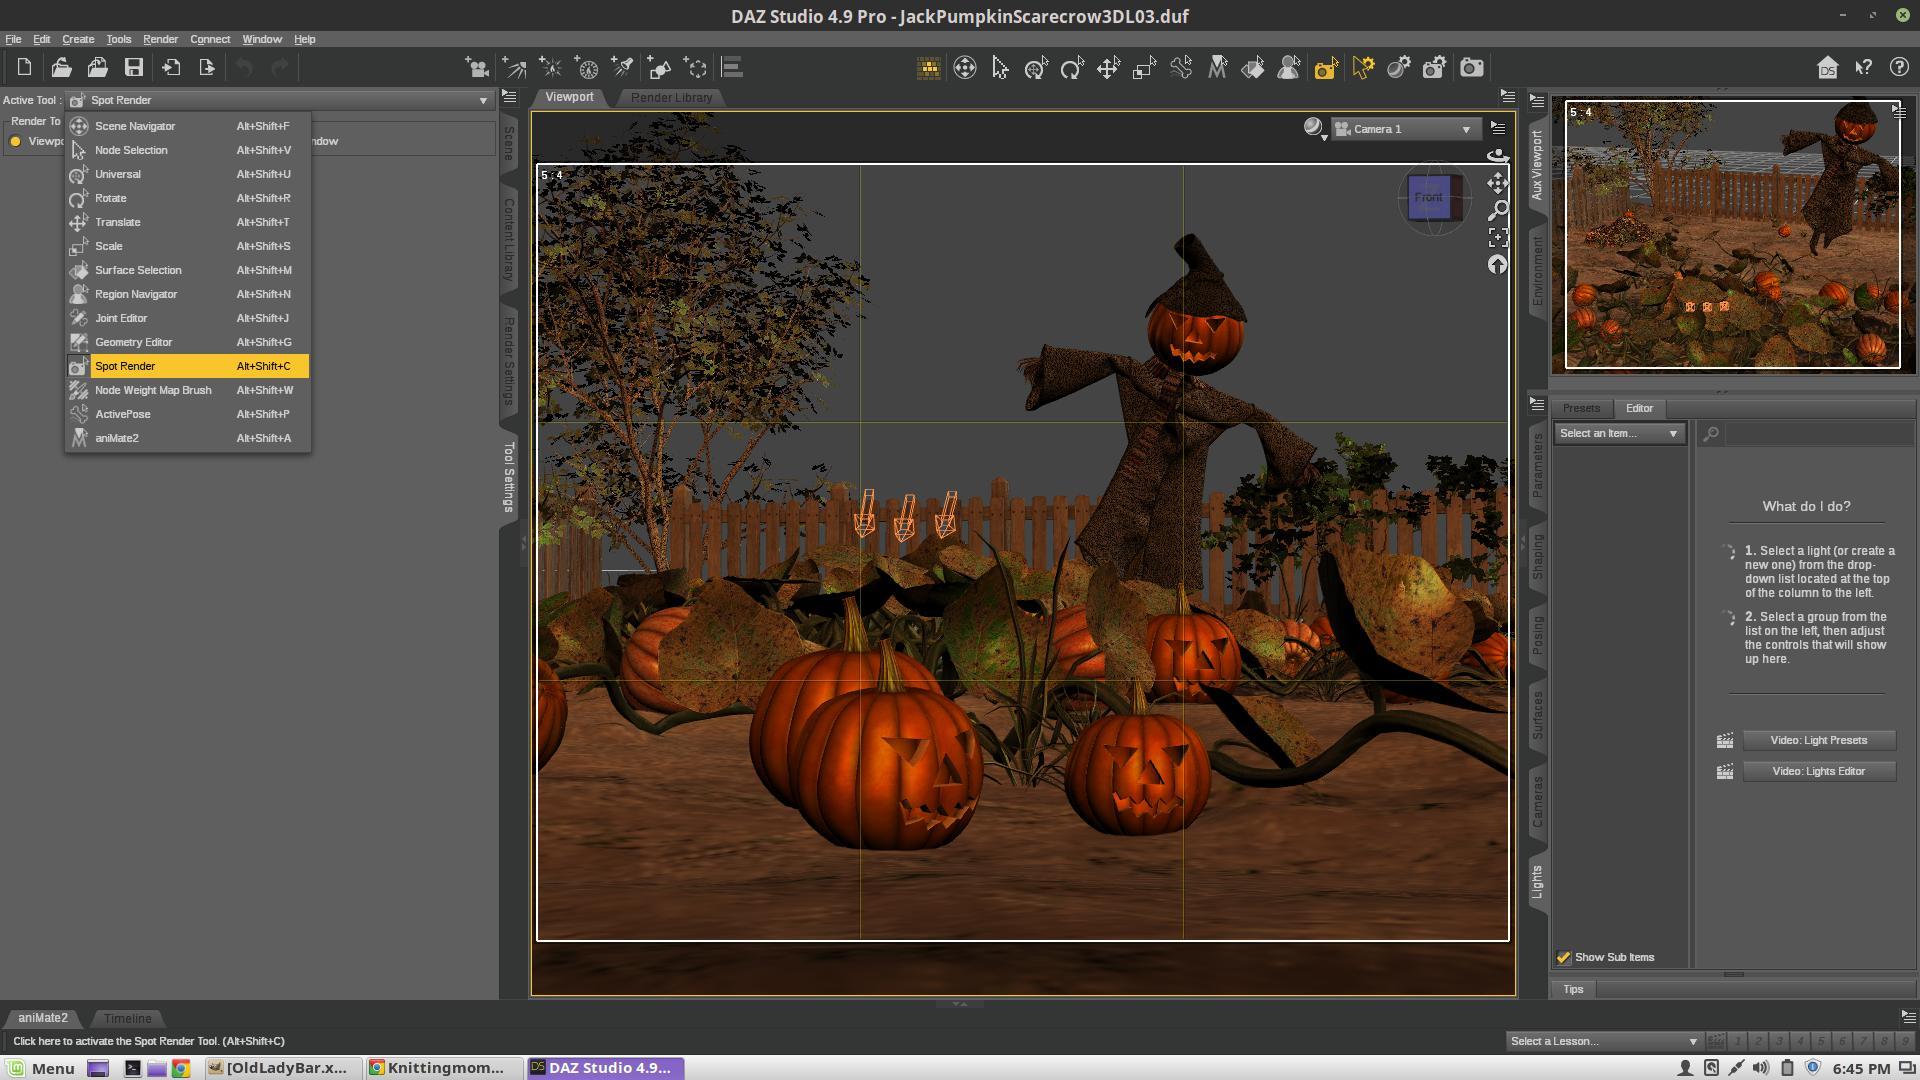Select the Translate tool in the toolbar
The height and width of the screenshot is (1080, 1920).
1108,68
